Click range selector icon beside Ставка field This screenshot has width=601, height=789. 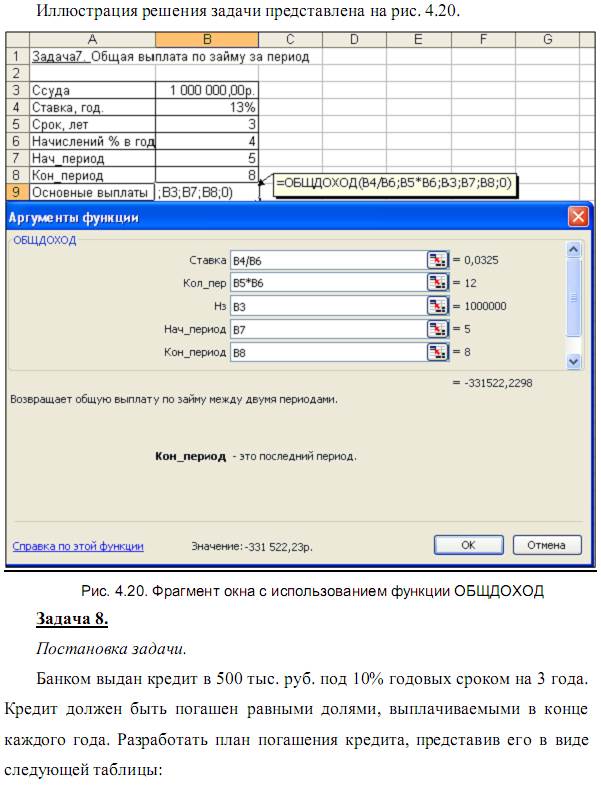pyautogui.click(x=437, y=260)
